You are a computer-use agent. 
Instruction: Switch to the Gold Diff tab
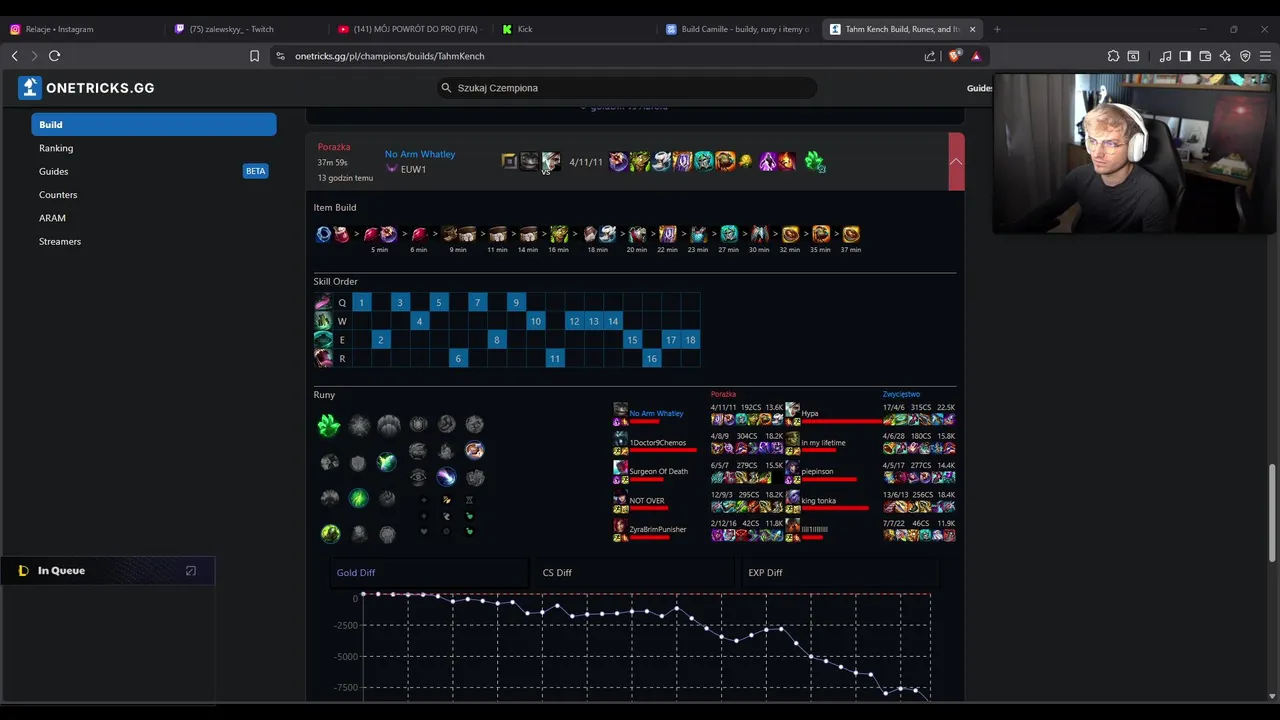430,572
